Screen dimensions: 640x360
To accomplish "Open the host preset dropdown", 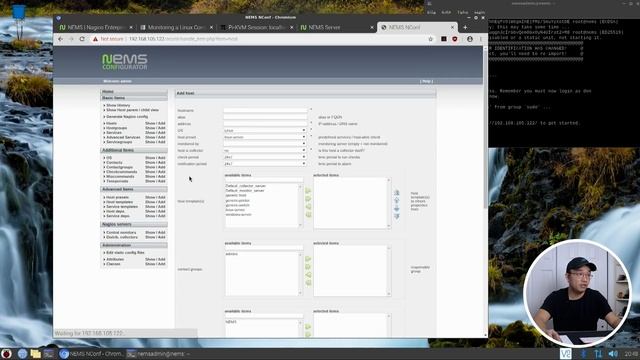I will [x=265, y=137].
